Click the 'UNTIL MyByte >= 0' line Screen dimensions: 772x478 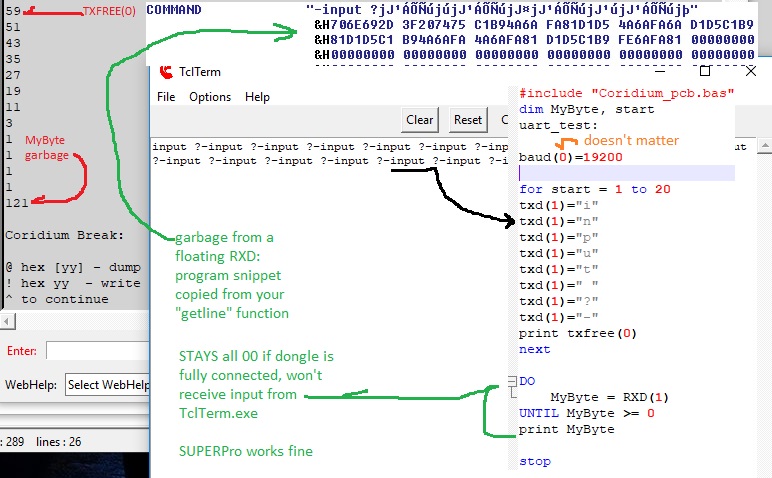click(x=586, y=413)
